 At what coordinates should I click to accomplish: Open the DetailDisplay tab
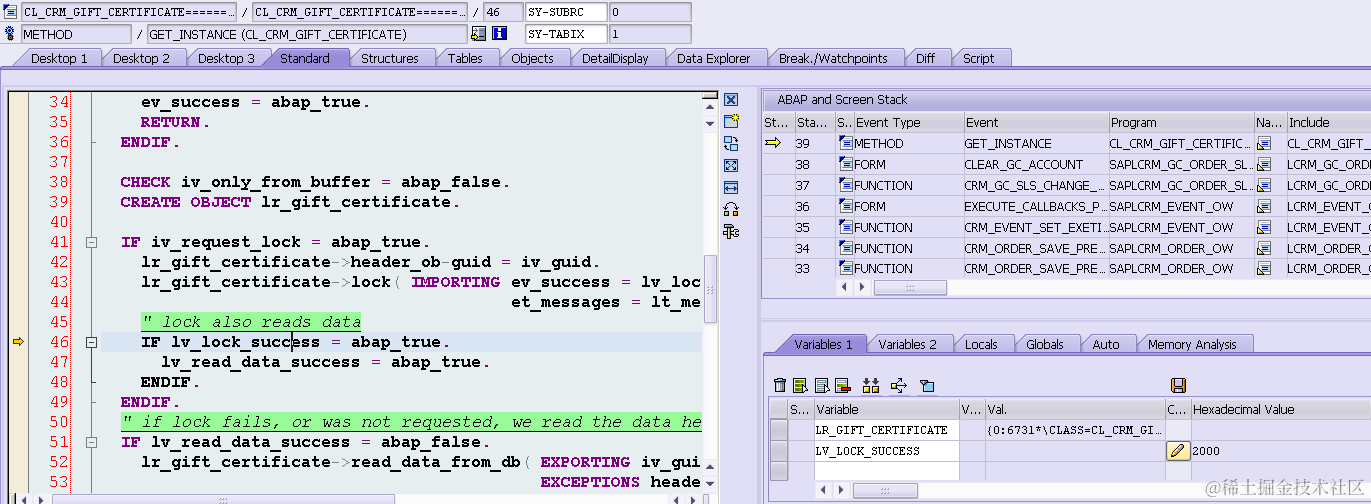615,58
